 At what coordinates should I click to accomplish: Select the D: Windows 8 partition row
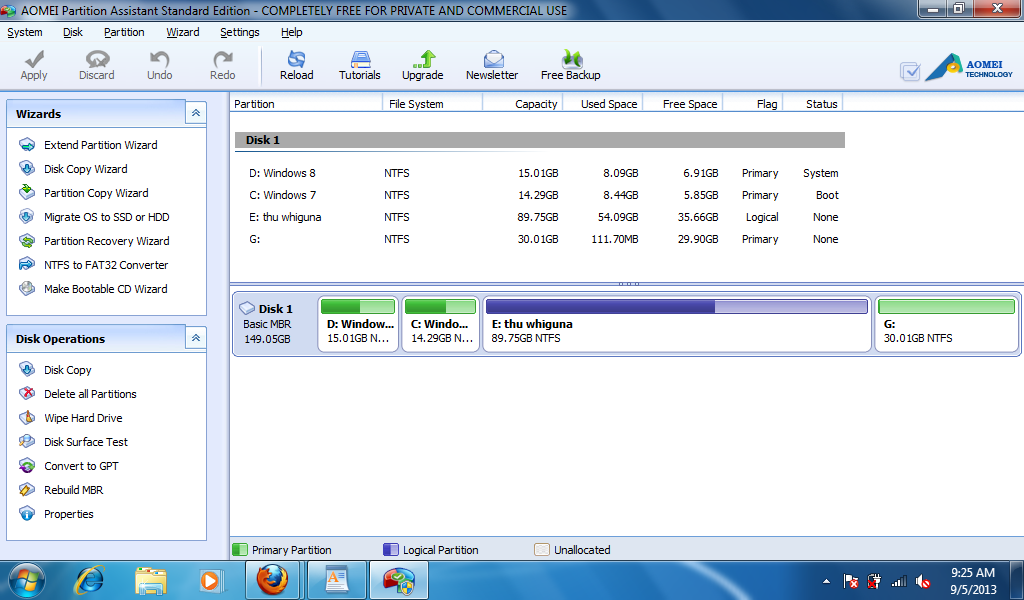point(539,173)
